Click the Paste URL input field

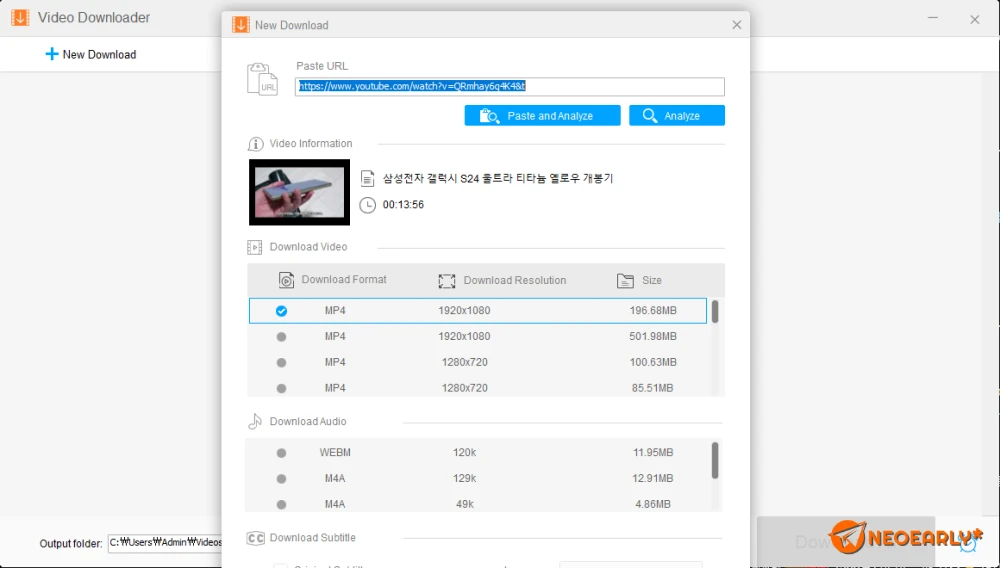510,86
